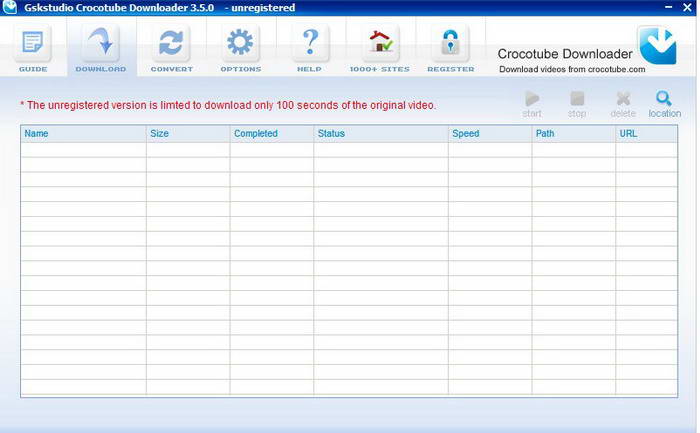
Task: Click the start download button
Action: 532,104
